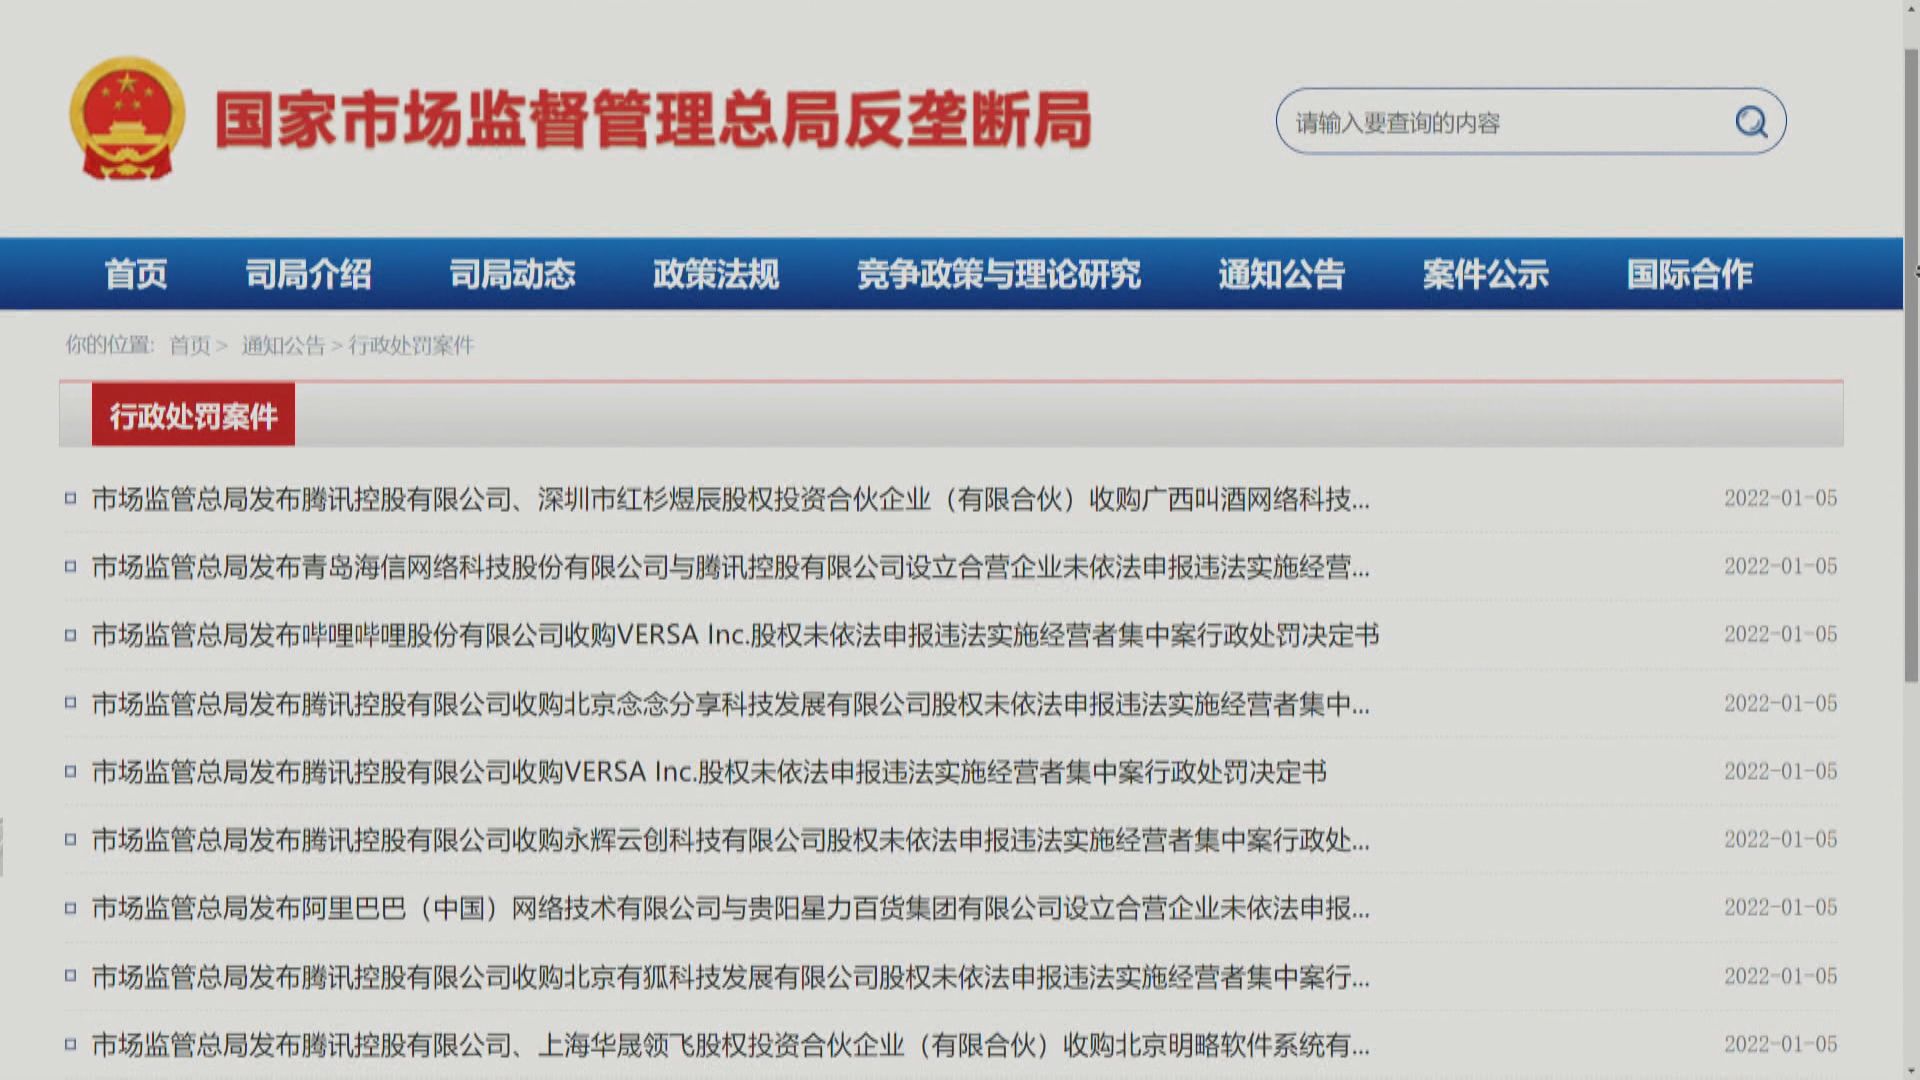1920x1080 pixels.
Task: Click the search magnifier icon
Action: coord(1751,122)
